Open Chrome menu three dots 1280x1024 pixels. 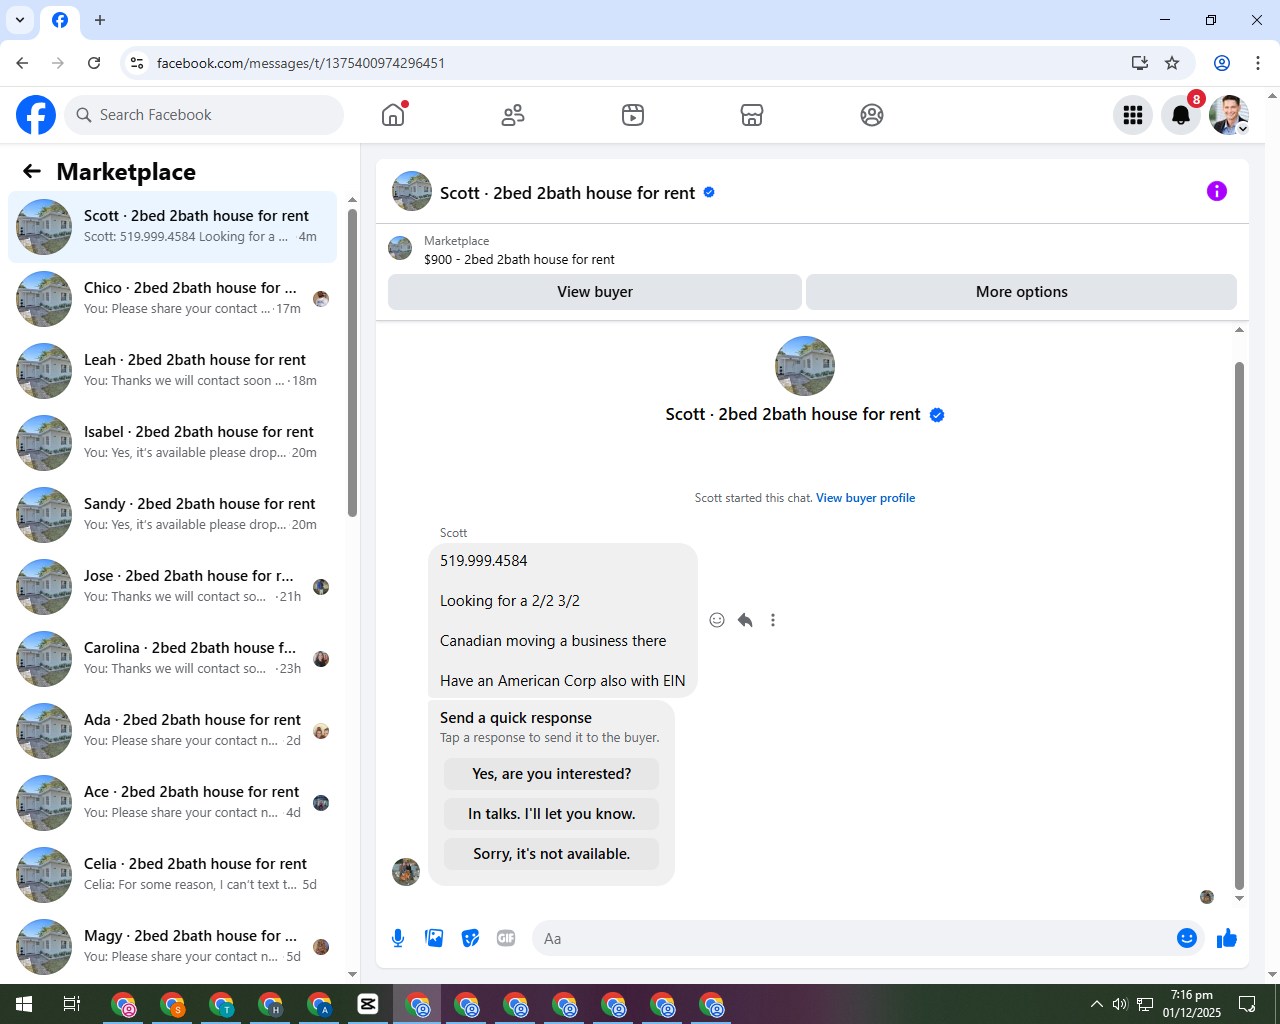pyautogui.click(x=1258, y=63)
